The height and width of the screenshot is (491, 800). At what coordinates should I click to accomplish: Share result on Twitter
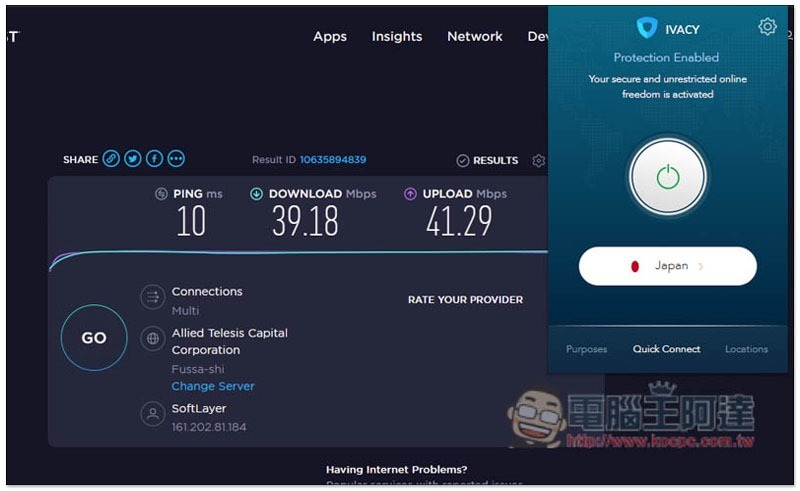133,159
